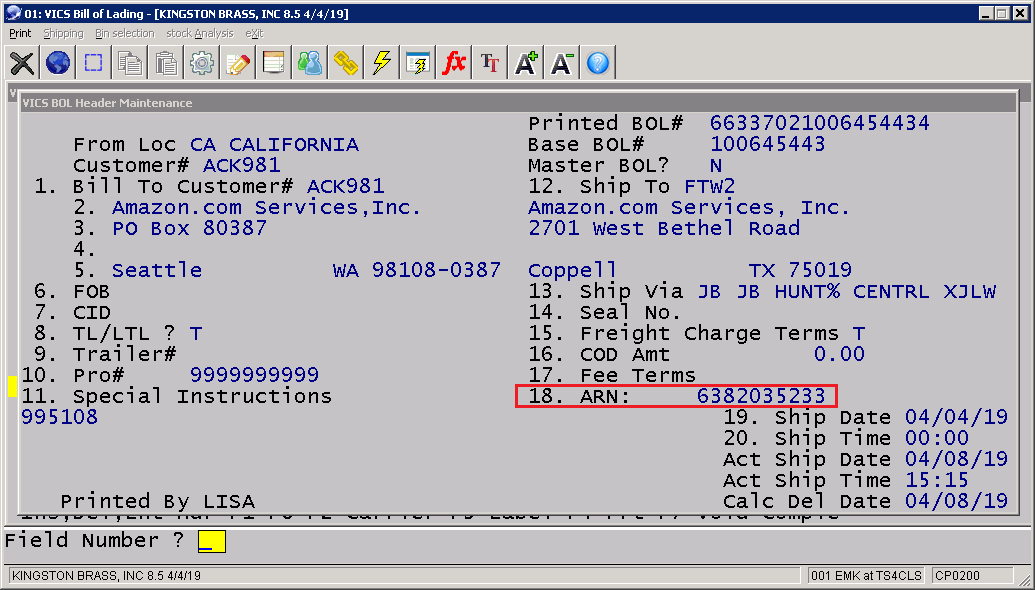Decrease font size with A- icon
This screenshot has width=1035, height=590.
coord(561,63)
